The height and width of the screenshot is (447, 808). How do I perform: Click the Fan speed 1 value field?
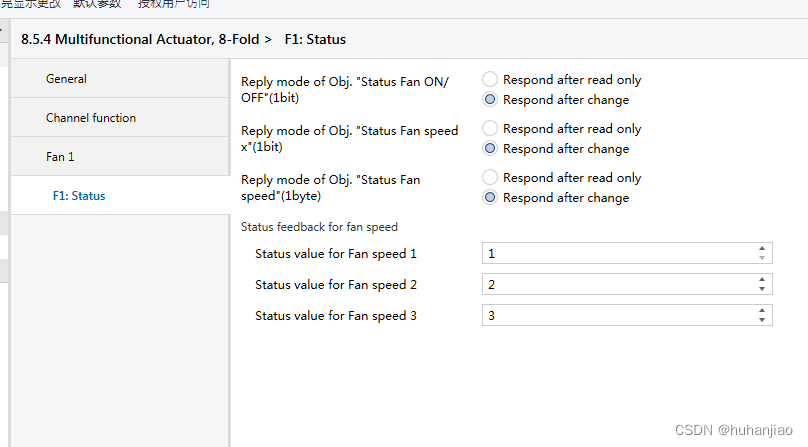[615, 254]
